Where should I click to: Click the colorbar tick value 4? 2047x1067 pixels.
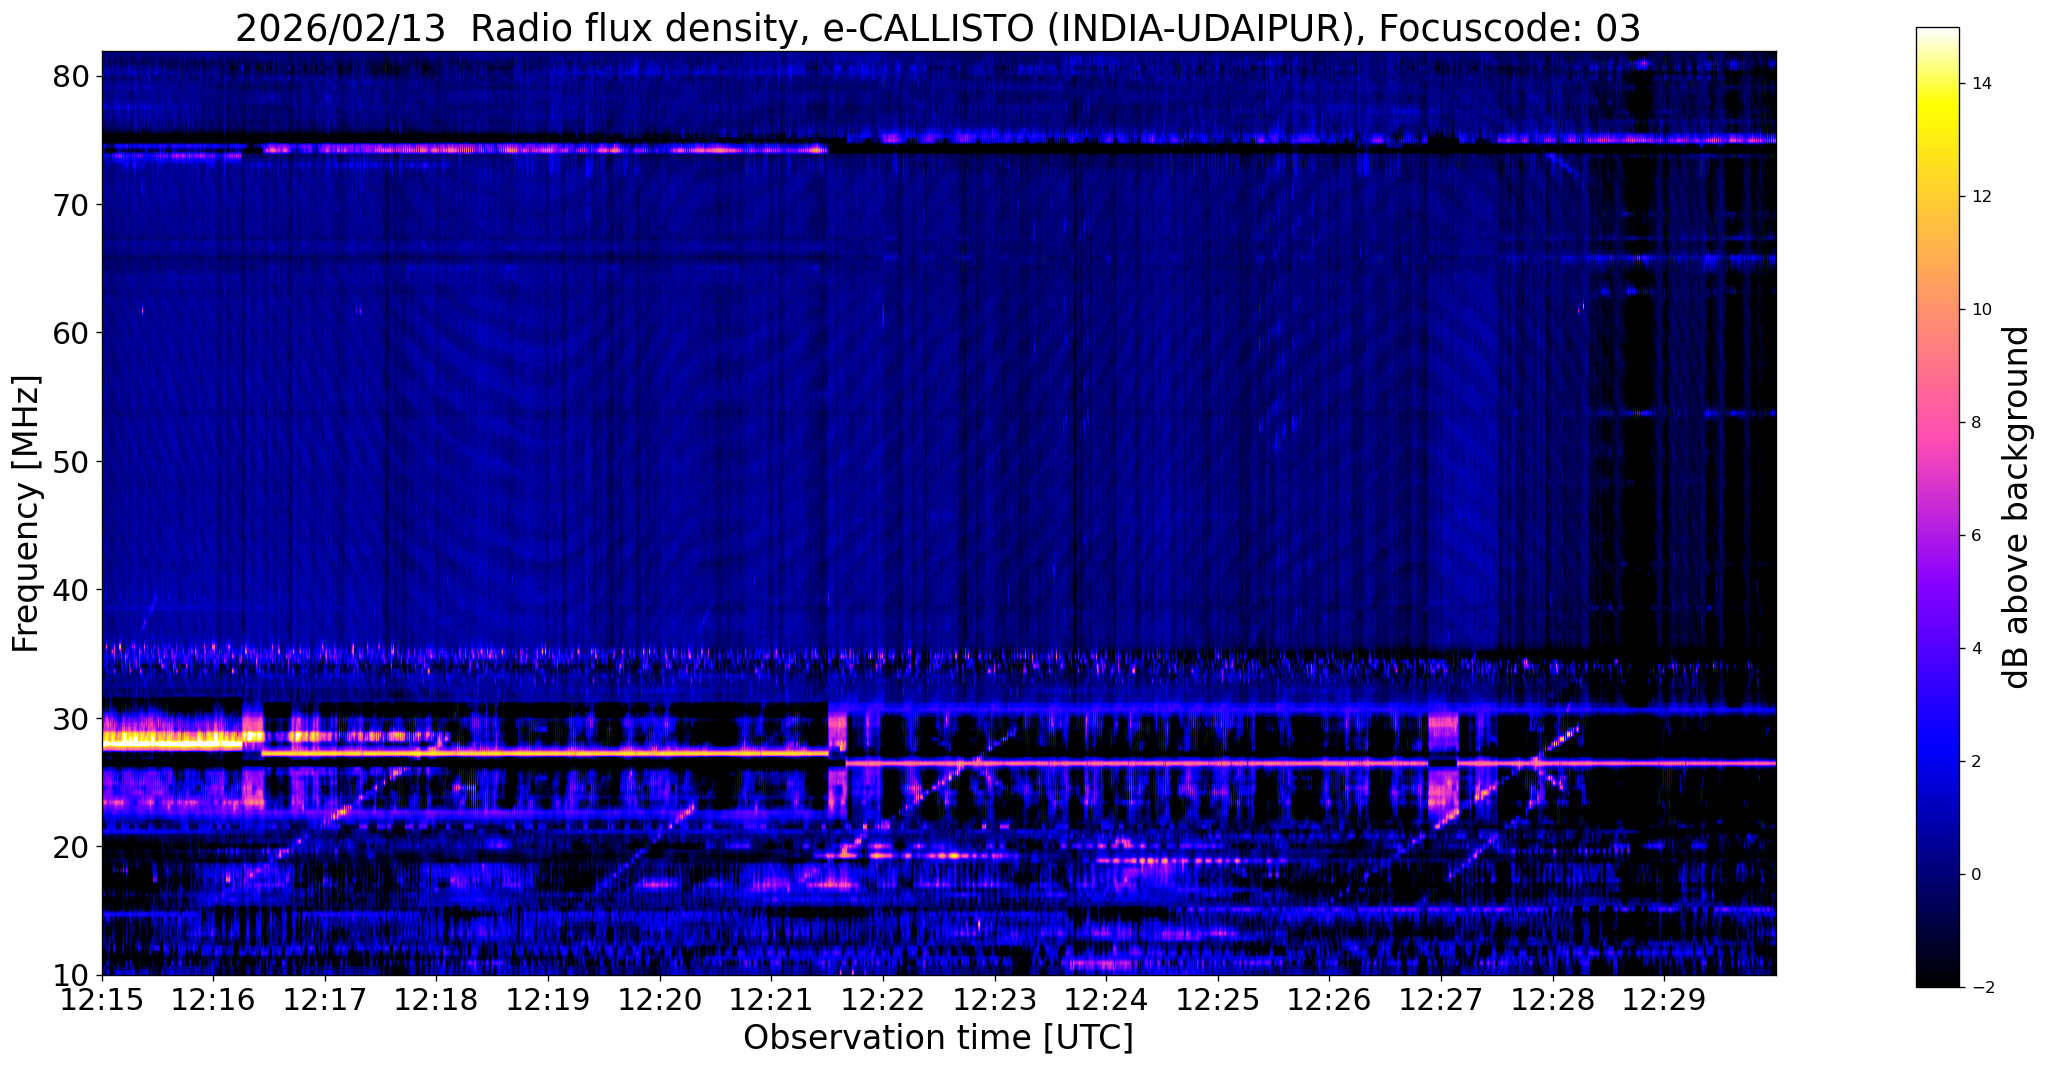[1976, 649]
